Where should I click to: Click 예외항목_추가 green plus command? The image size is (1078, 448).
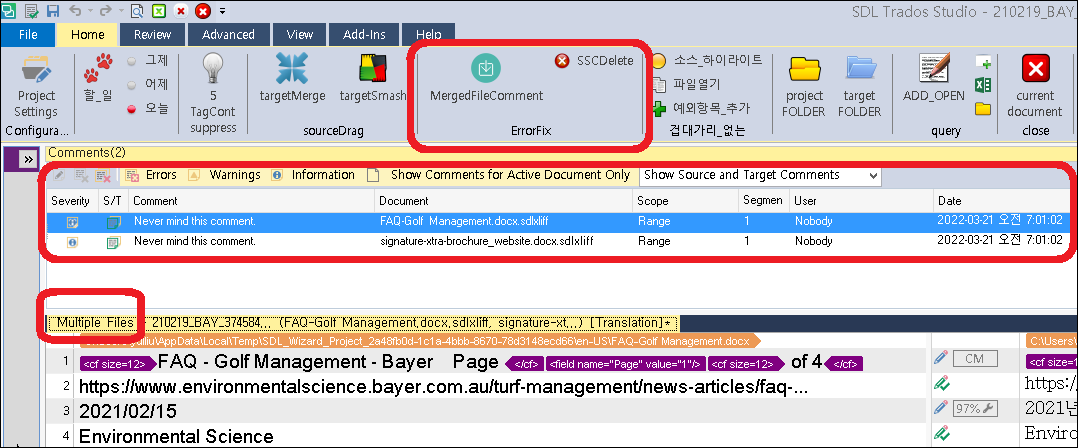[x=701, y=109]
